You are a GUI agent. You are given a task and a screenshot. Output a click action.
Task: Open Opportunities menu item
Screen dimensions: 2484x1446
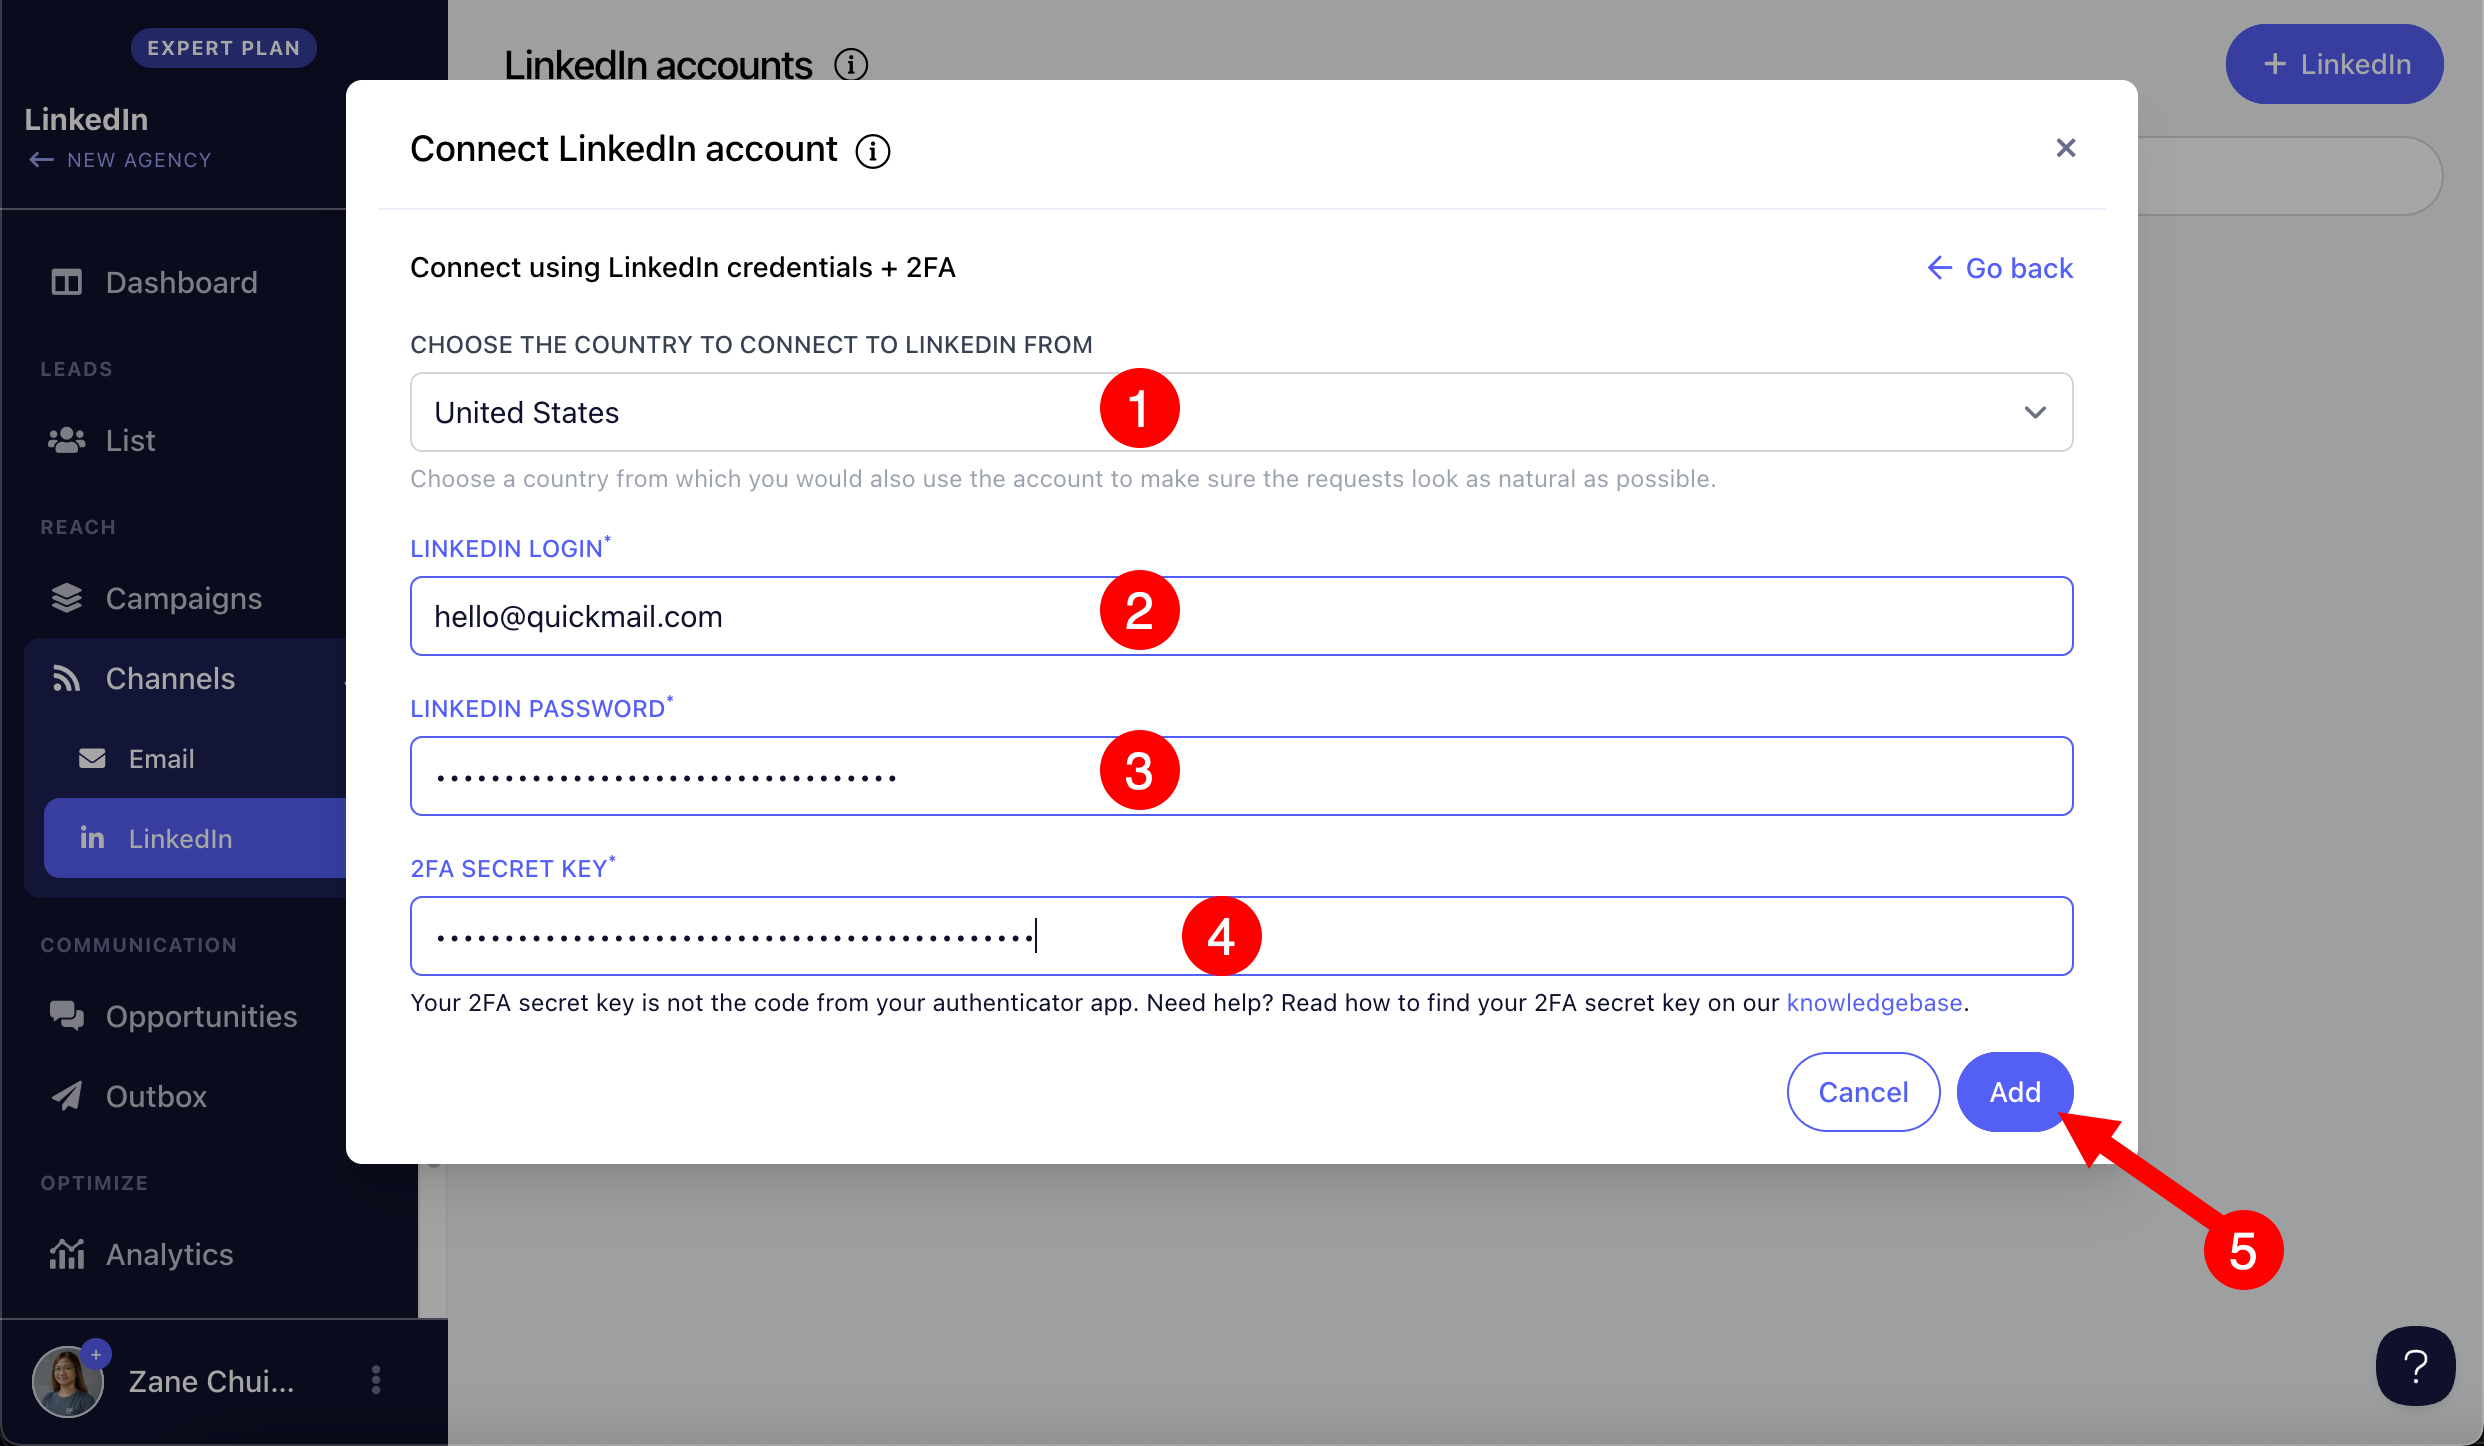click(x=201, y=1016)
